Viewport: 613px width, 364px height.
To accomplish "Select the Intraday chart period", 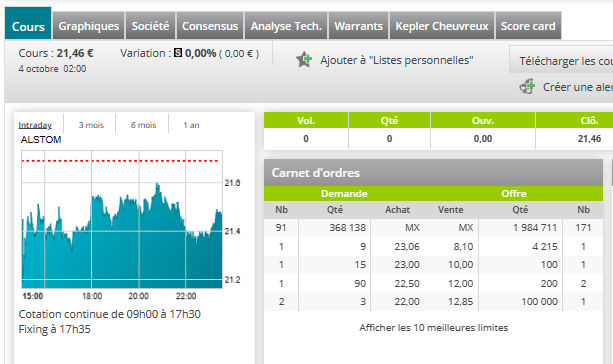I will click(35, 125).
